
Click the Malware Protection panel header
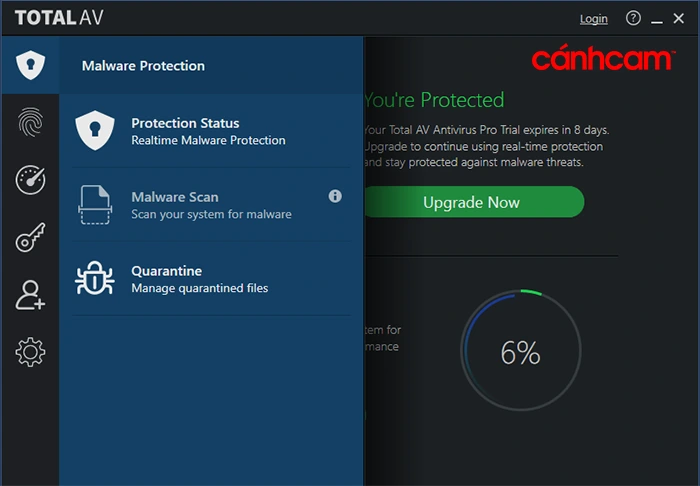tap(211, 66)
